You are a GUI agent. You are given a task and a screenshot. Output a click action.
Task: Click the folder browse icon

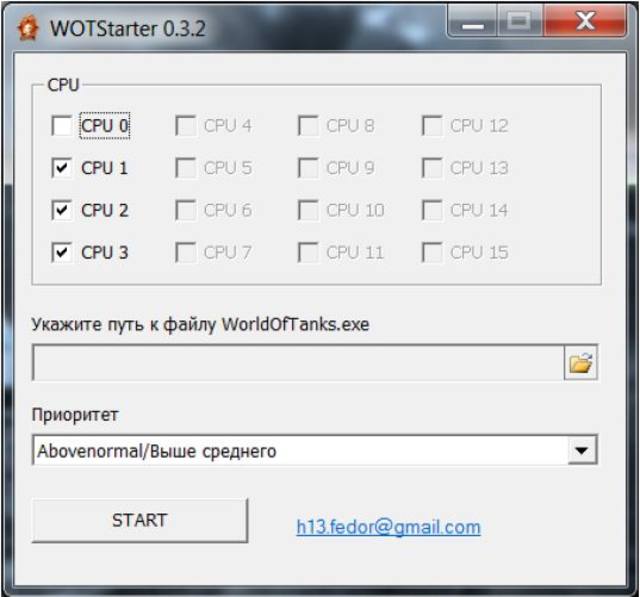580,362
